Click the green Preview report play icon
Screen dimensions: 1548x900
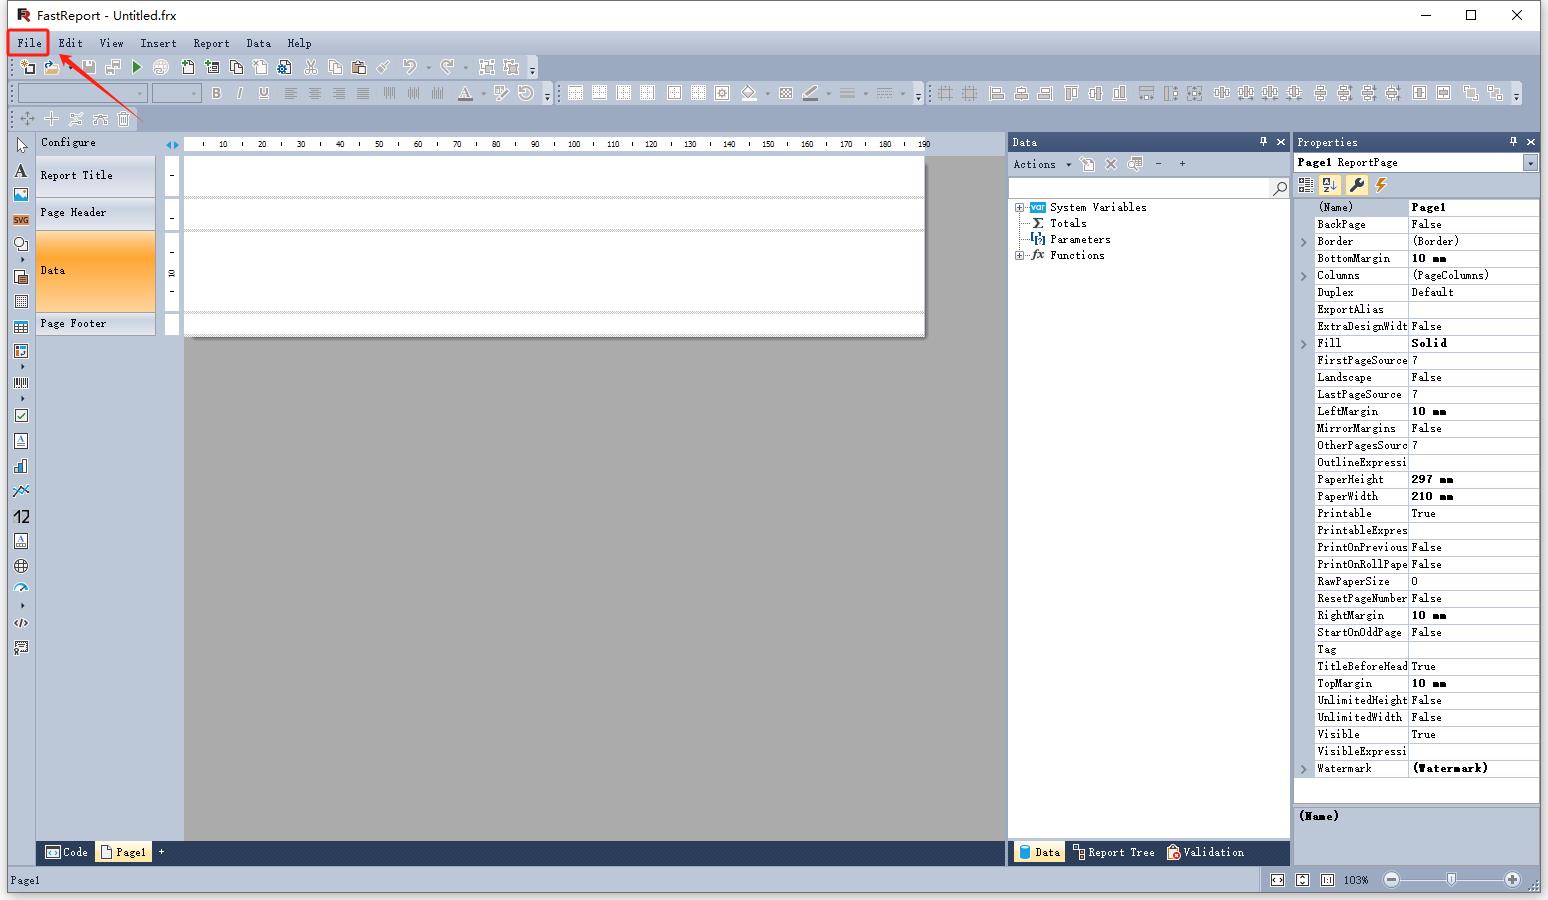coord(137,67)
